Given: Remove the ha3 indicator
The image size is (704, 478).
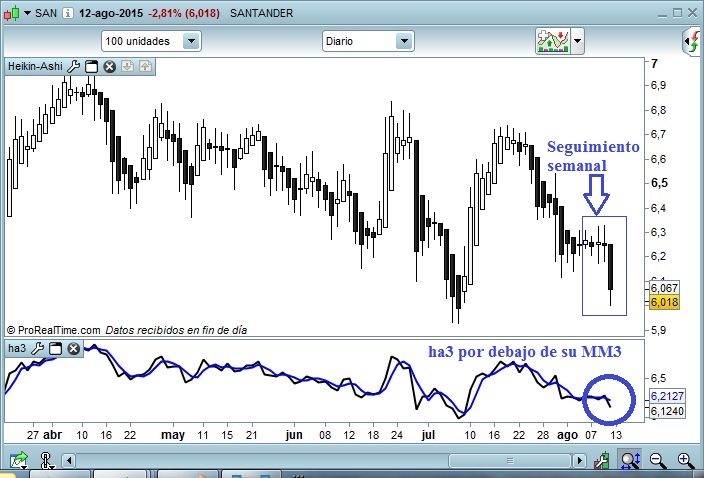Looking at the screenshot, I should (x=74, y=348).
